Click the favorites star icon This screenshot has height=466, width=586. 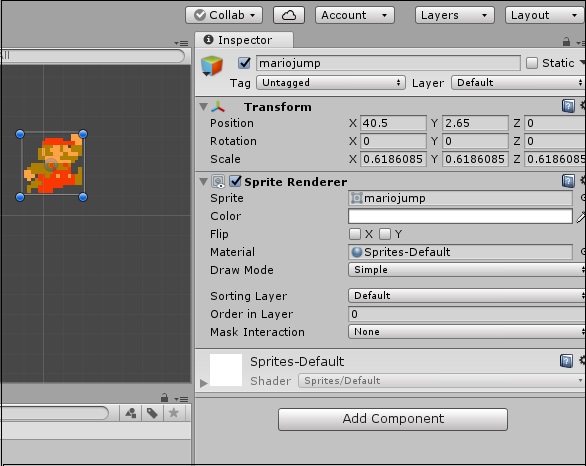click(173, 413)
